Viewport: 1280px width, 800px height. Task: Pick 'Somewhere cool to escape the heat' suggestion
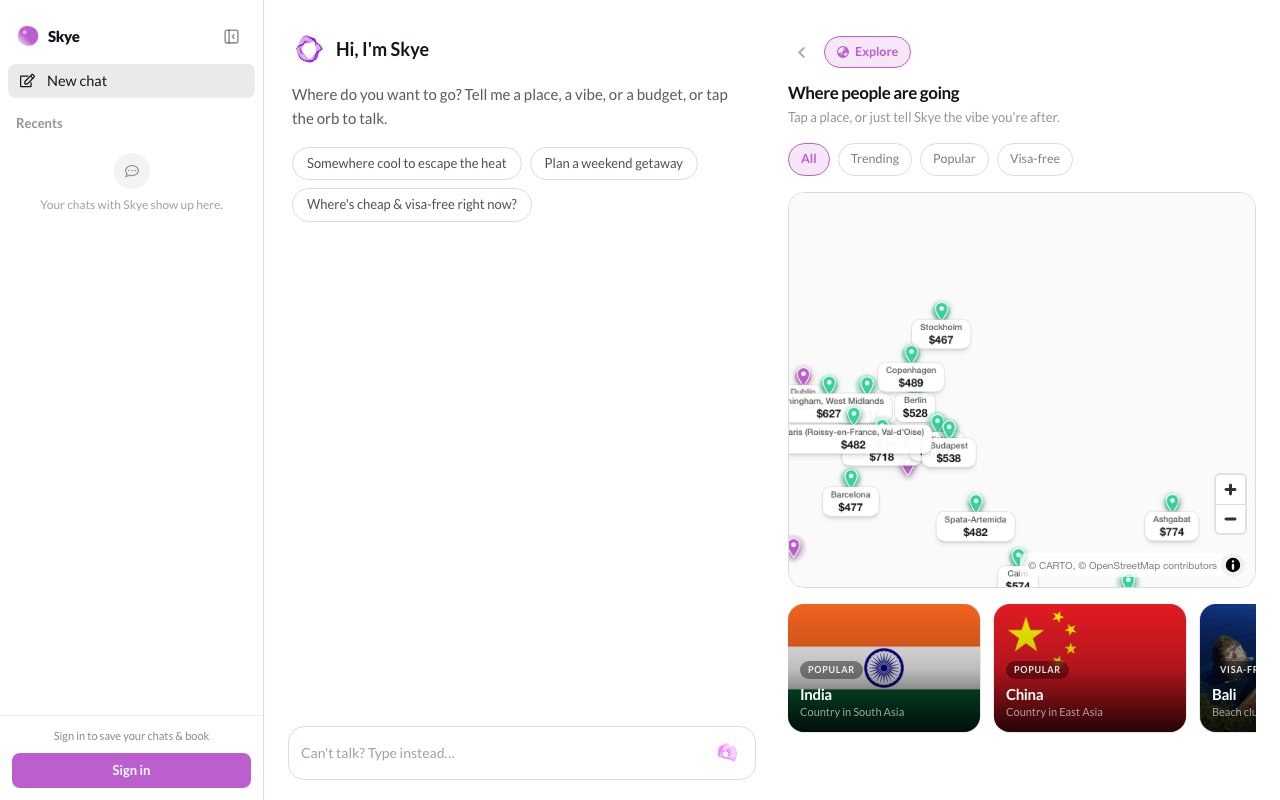[407, 163]
